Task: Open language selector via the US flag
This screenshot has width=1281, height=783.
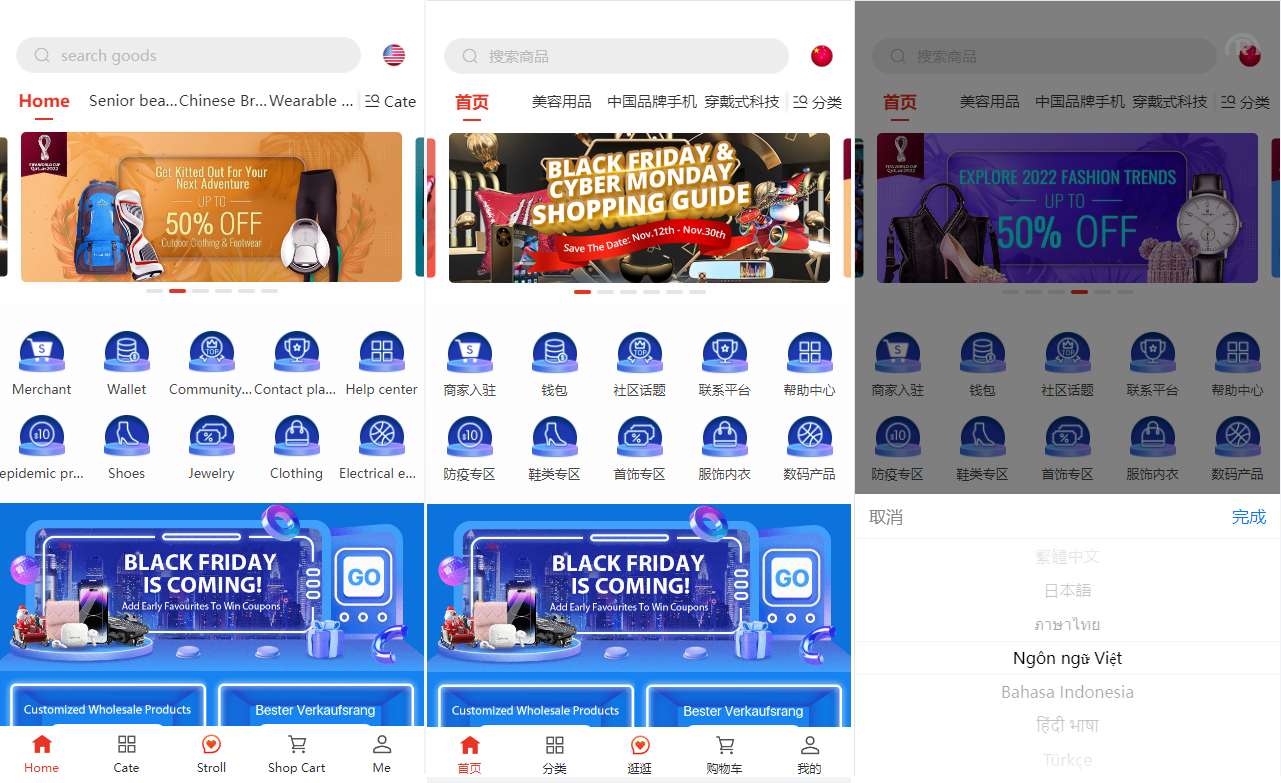Action: (x=393, y=55)
